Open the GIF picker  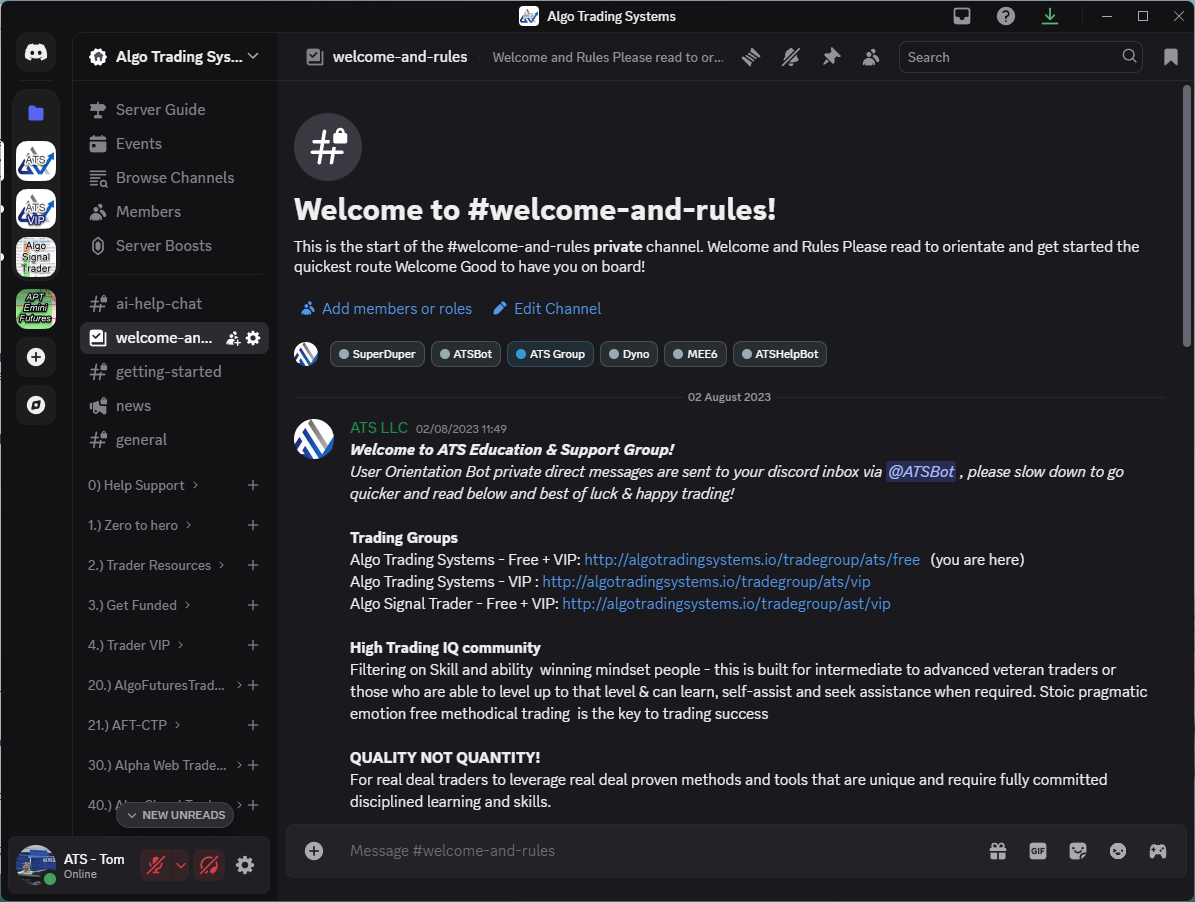1038,851
